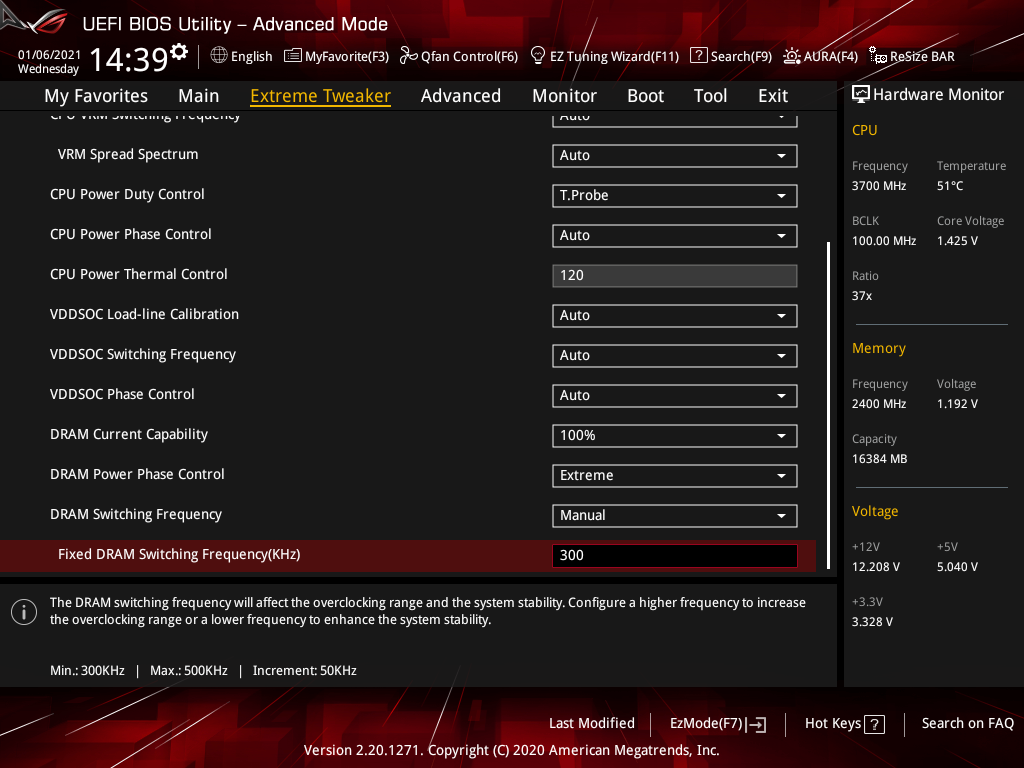Image resolution: width=1024 pixels, height=768 pixels.
Task: Select Fixed DRAM Switching Frequency(KHz) row label
Action: click(x=180, y=554)
